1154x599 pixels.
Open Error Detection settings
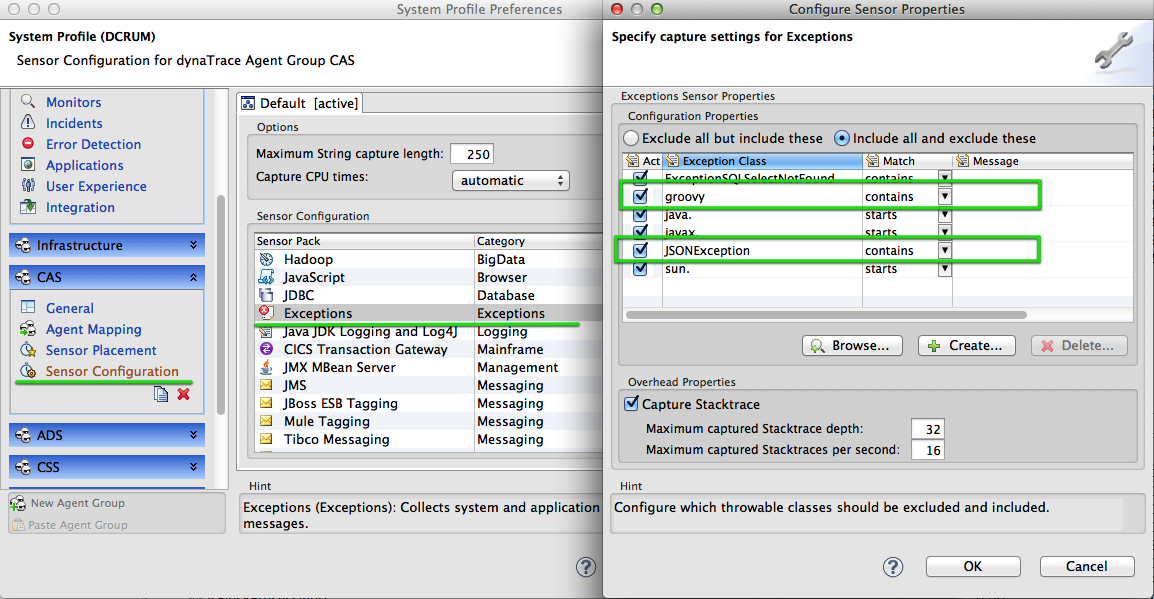pyautogui.click(x=93, y=144)
